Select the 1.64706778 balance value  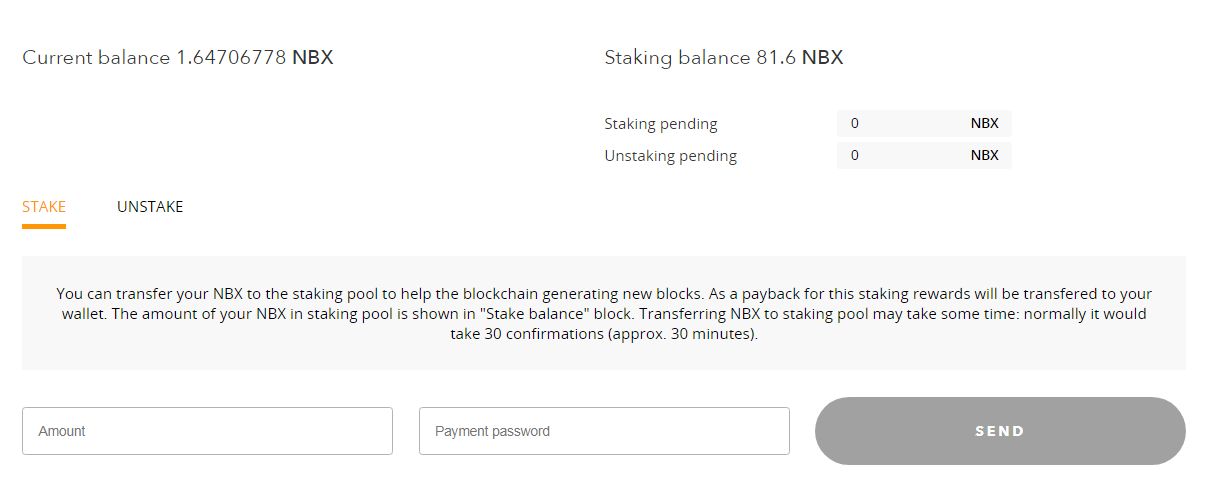tap(232, 58)
